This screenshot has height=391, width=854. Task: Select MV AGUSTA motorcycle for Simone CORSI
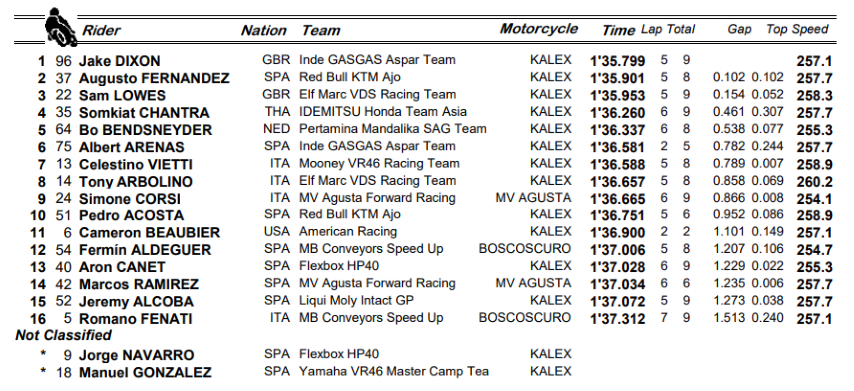(533, 197)
